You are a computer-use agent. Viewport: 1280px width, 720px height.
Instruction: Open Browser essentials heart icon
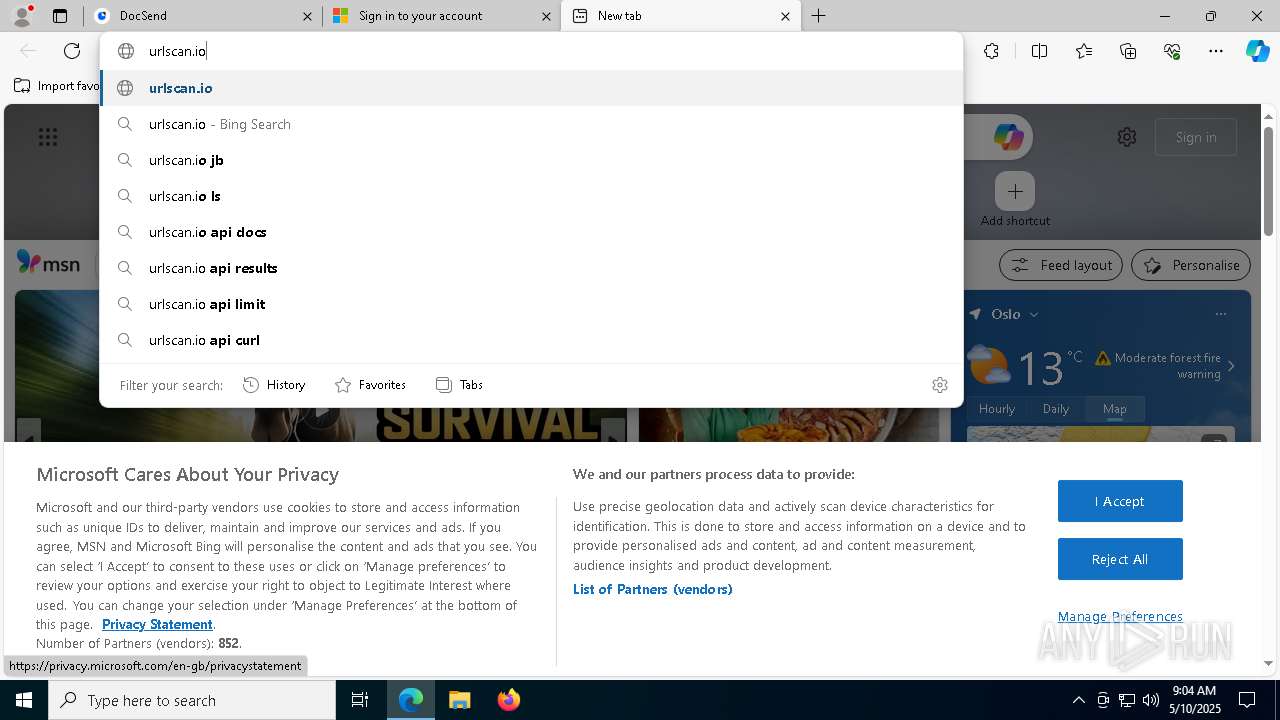coord(1172,51)
